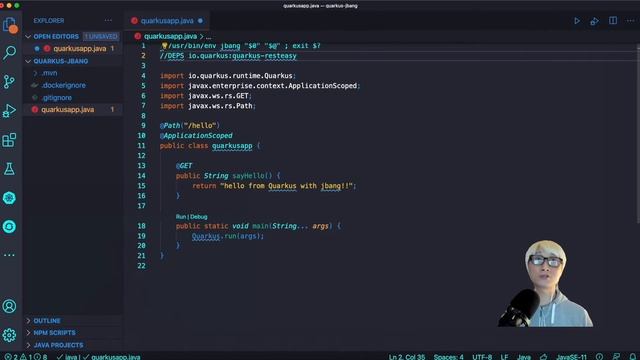Open editor More Actions ellipsis
This screenshot has height=360, width=640.
coord(631,20)
